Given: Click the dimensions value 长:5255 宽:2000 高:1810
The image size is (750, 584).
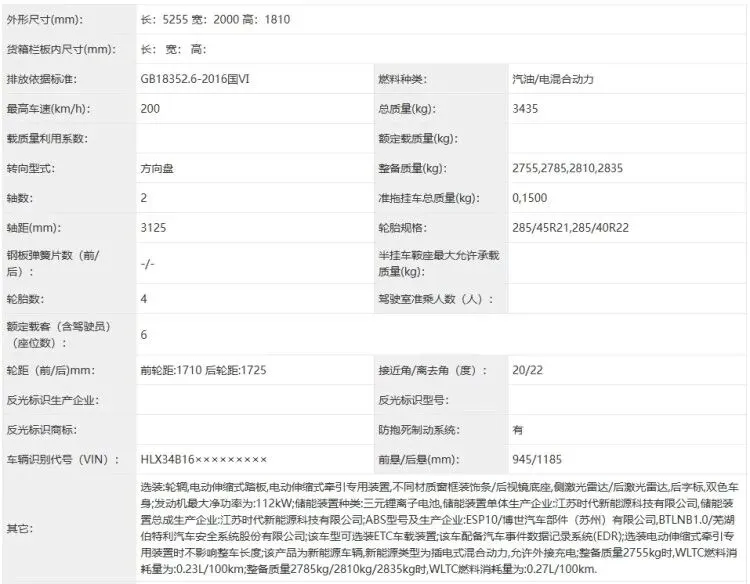Looking at the screenshot, I should (x=215, y=20).
